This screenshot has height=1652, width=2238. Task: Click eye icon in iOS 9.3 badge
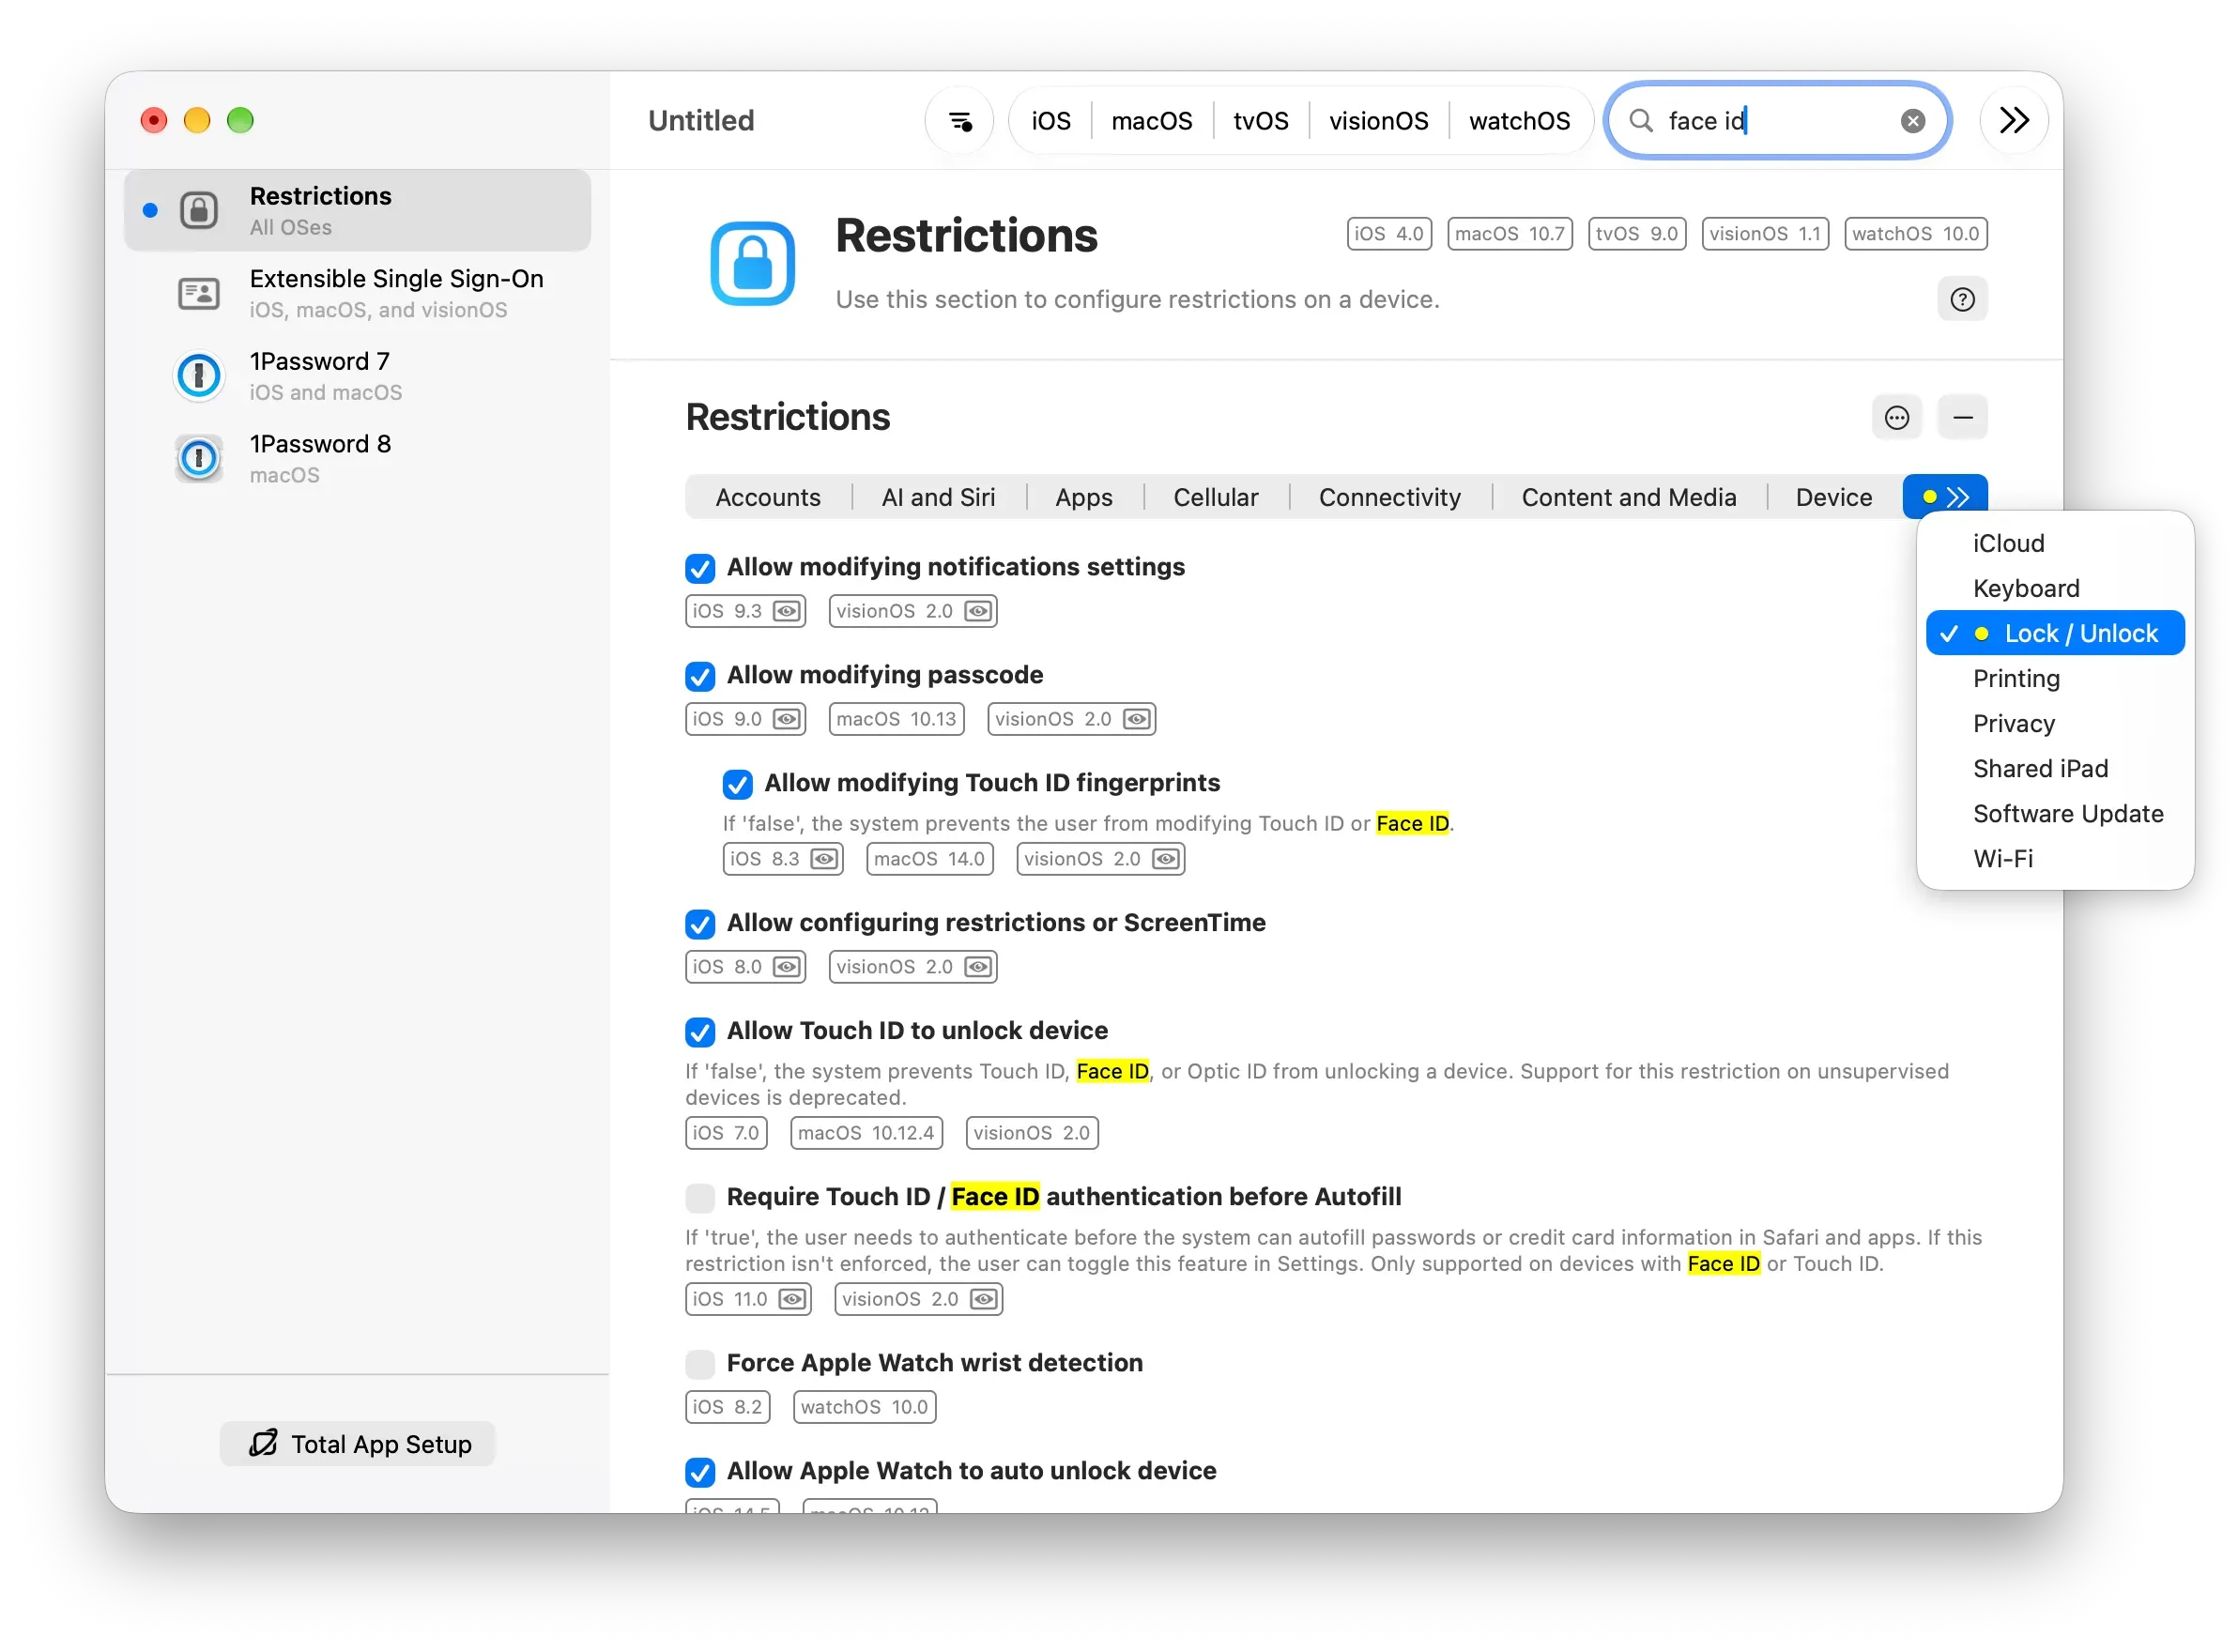[787, 612]
